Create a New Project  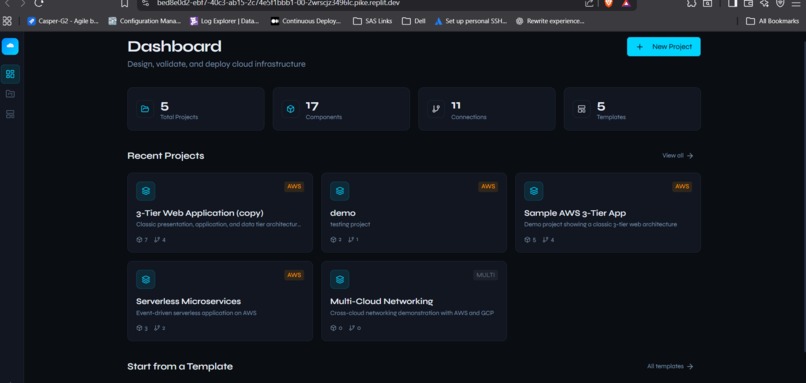[664, 47]
